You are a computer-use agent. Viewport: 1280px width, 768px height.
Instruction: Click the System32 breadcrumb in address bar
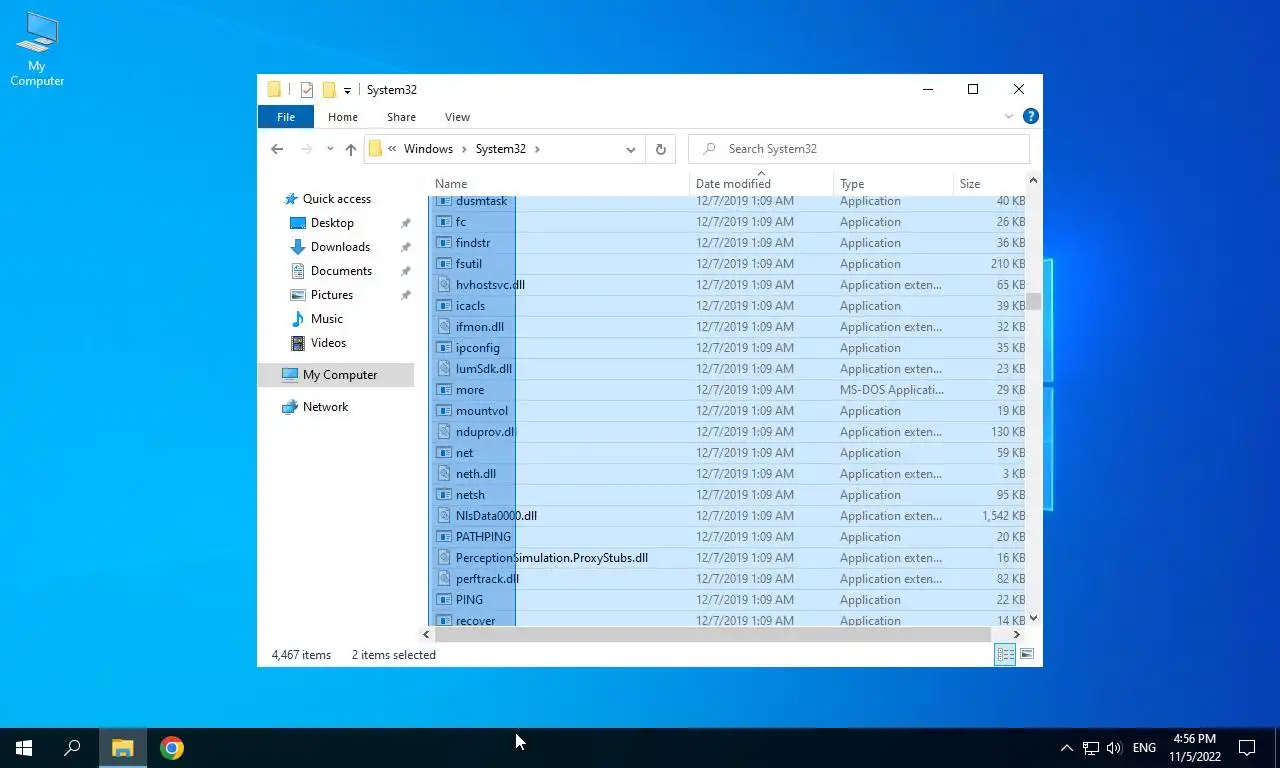500,149
